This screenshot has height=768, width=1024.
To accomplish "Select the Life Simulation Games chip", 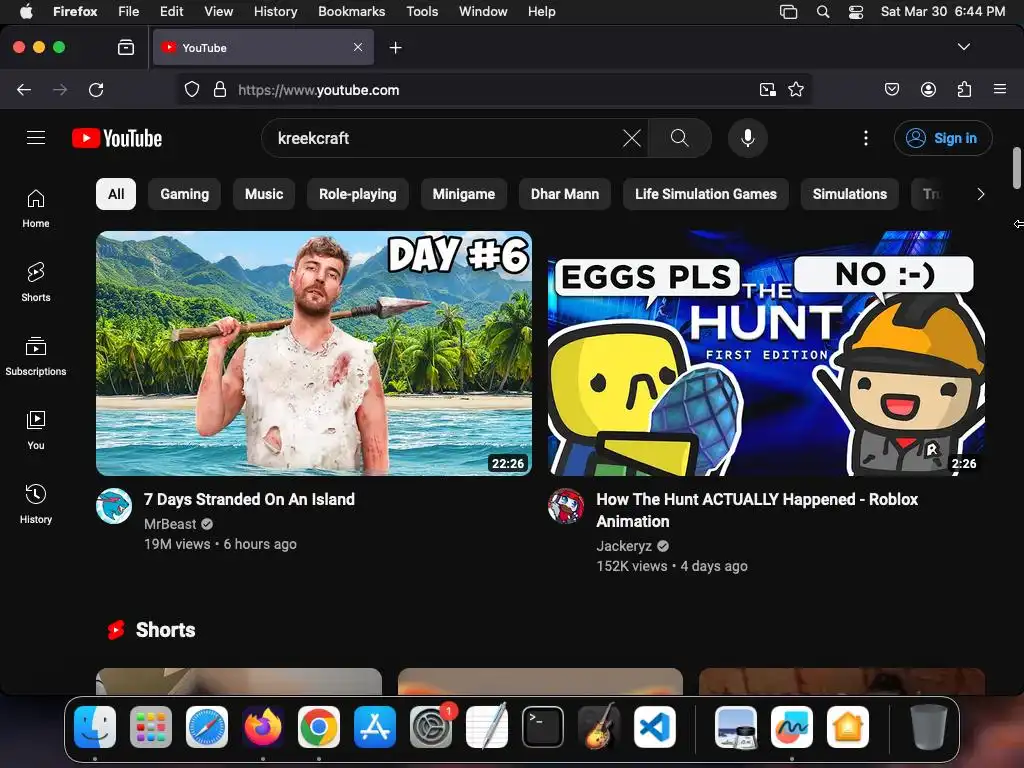I will tap(706, 194).
